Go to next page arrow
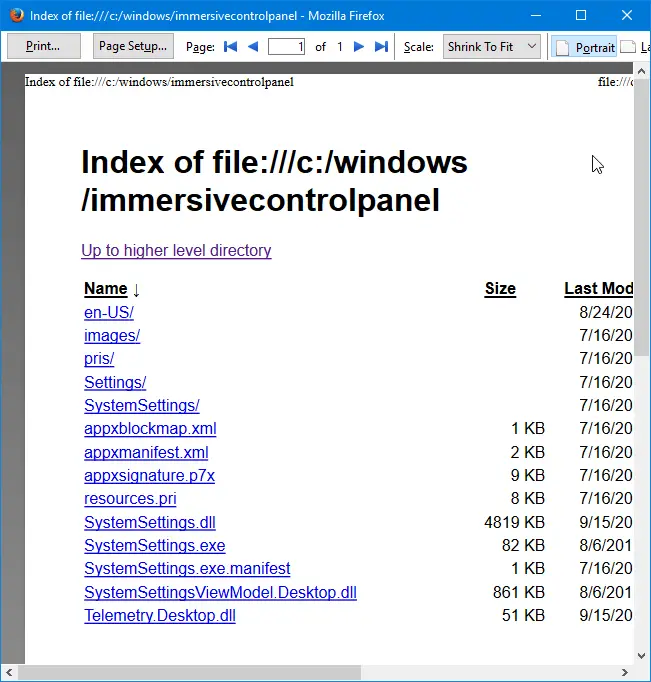The image size is (651, 682). [x=358, y=47]
